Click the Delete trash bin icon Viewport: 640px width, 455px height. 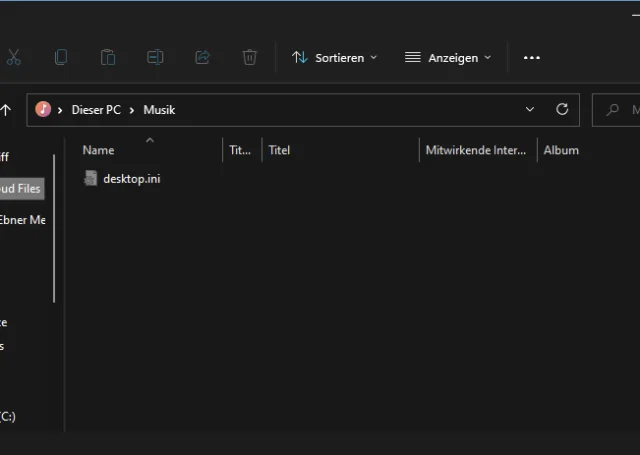[x=250, y=58]
